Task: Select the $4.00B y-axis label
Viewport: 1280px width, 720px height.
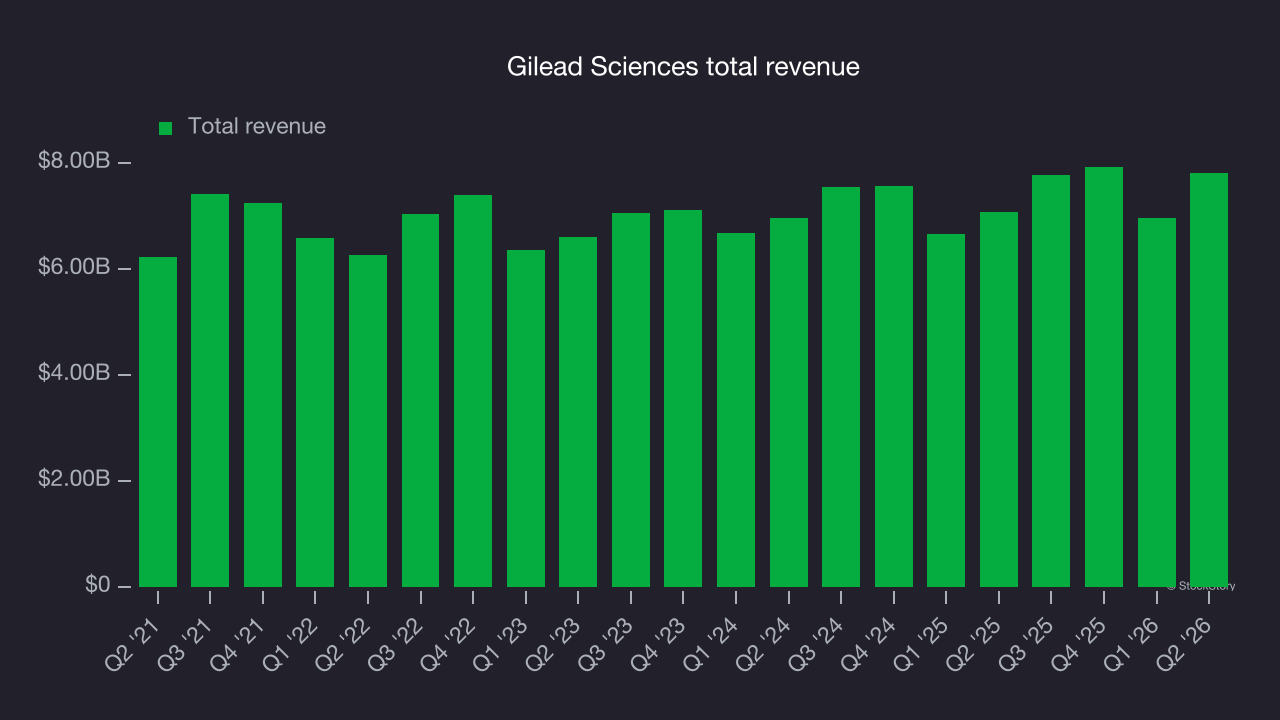Action: [74, 374]
